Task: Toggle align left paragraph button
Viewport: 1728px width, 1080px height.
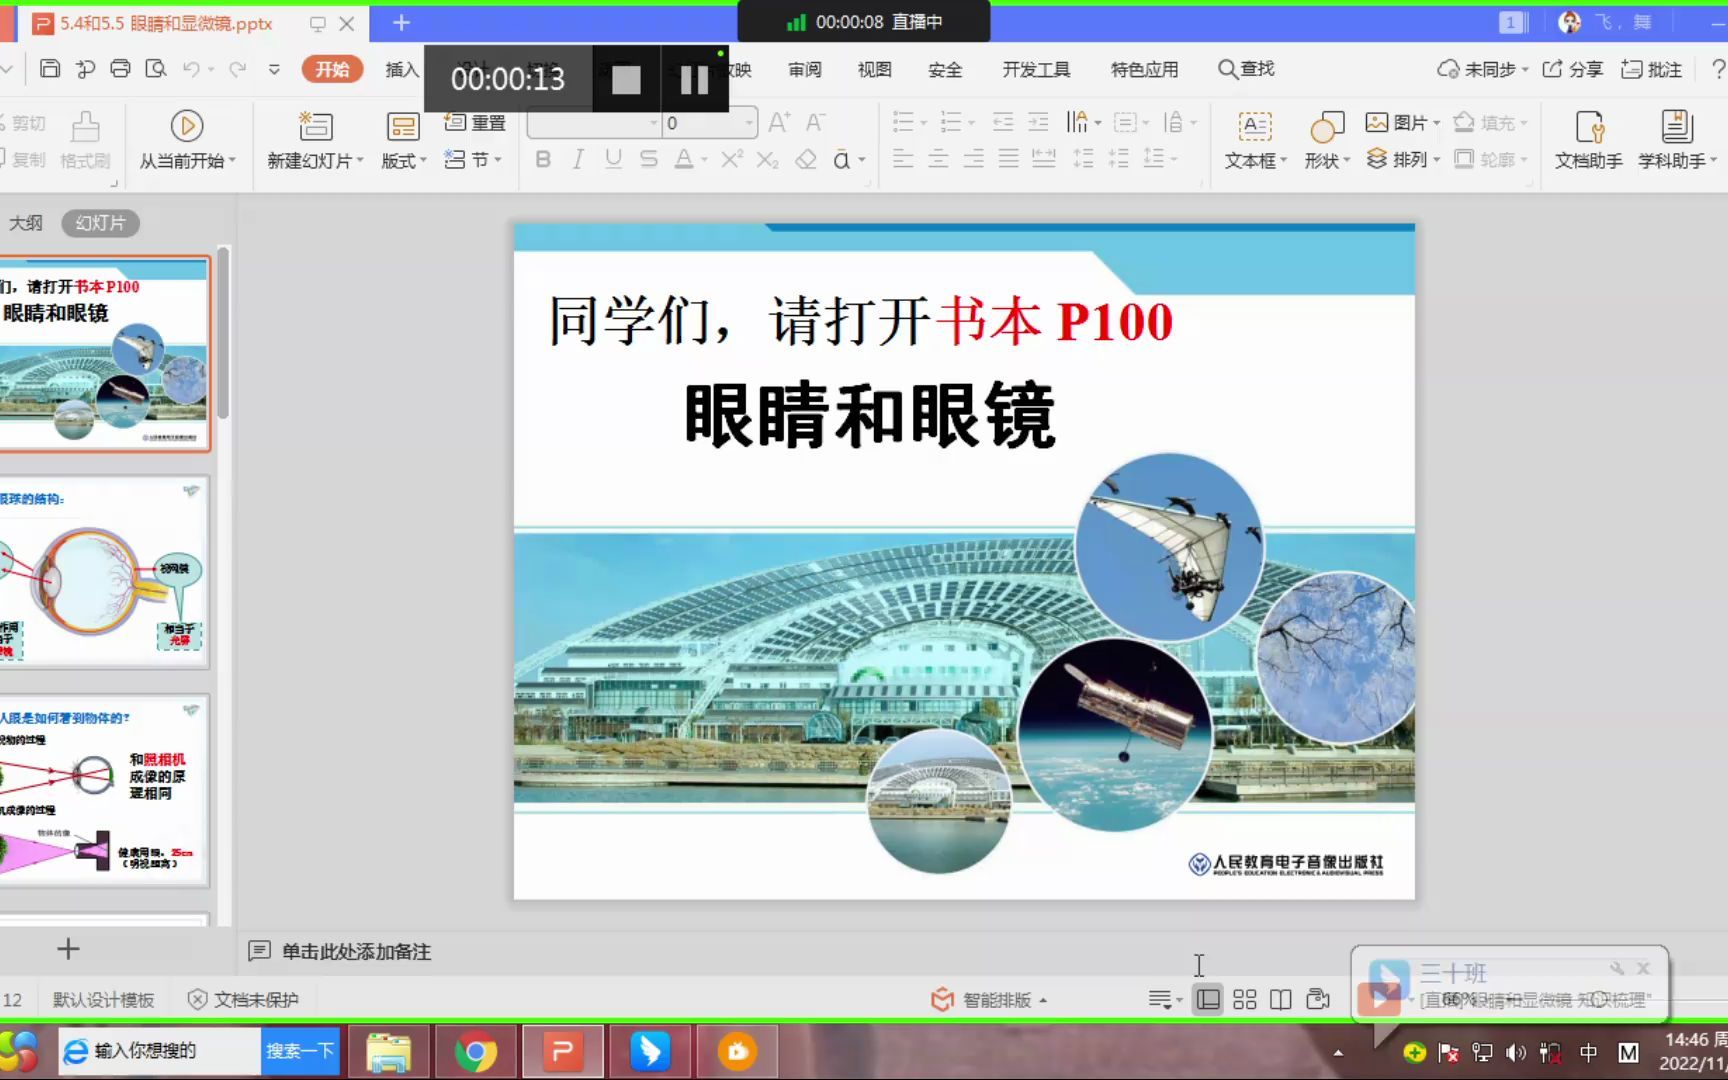Action: [903, 159]
